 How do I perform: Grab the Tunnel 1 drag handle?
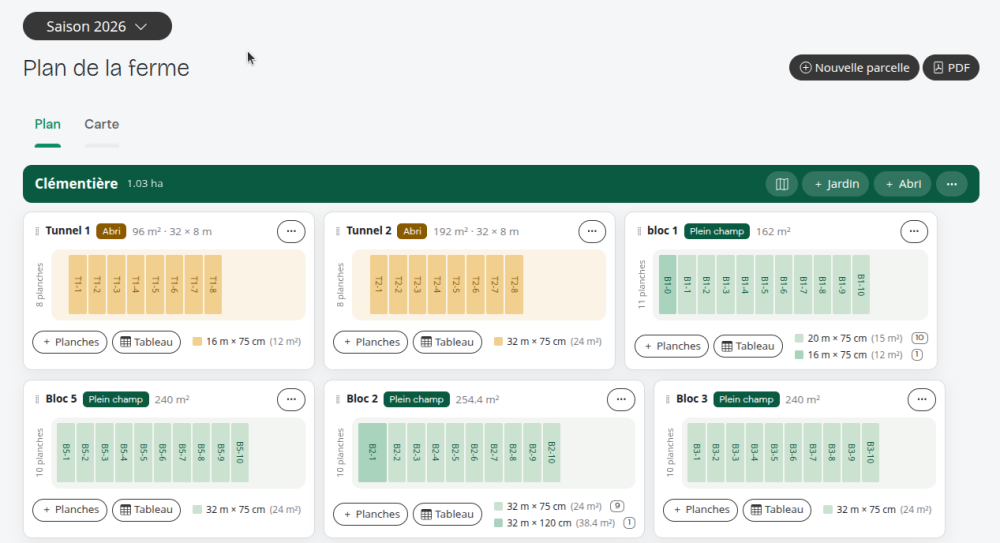[x=37, y=231]
